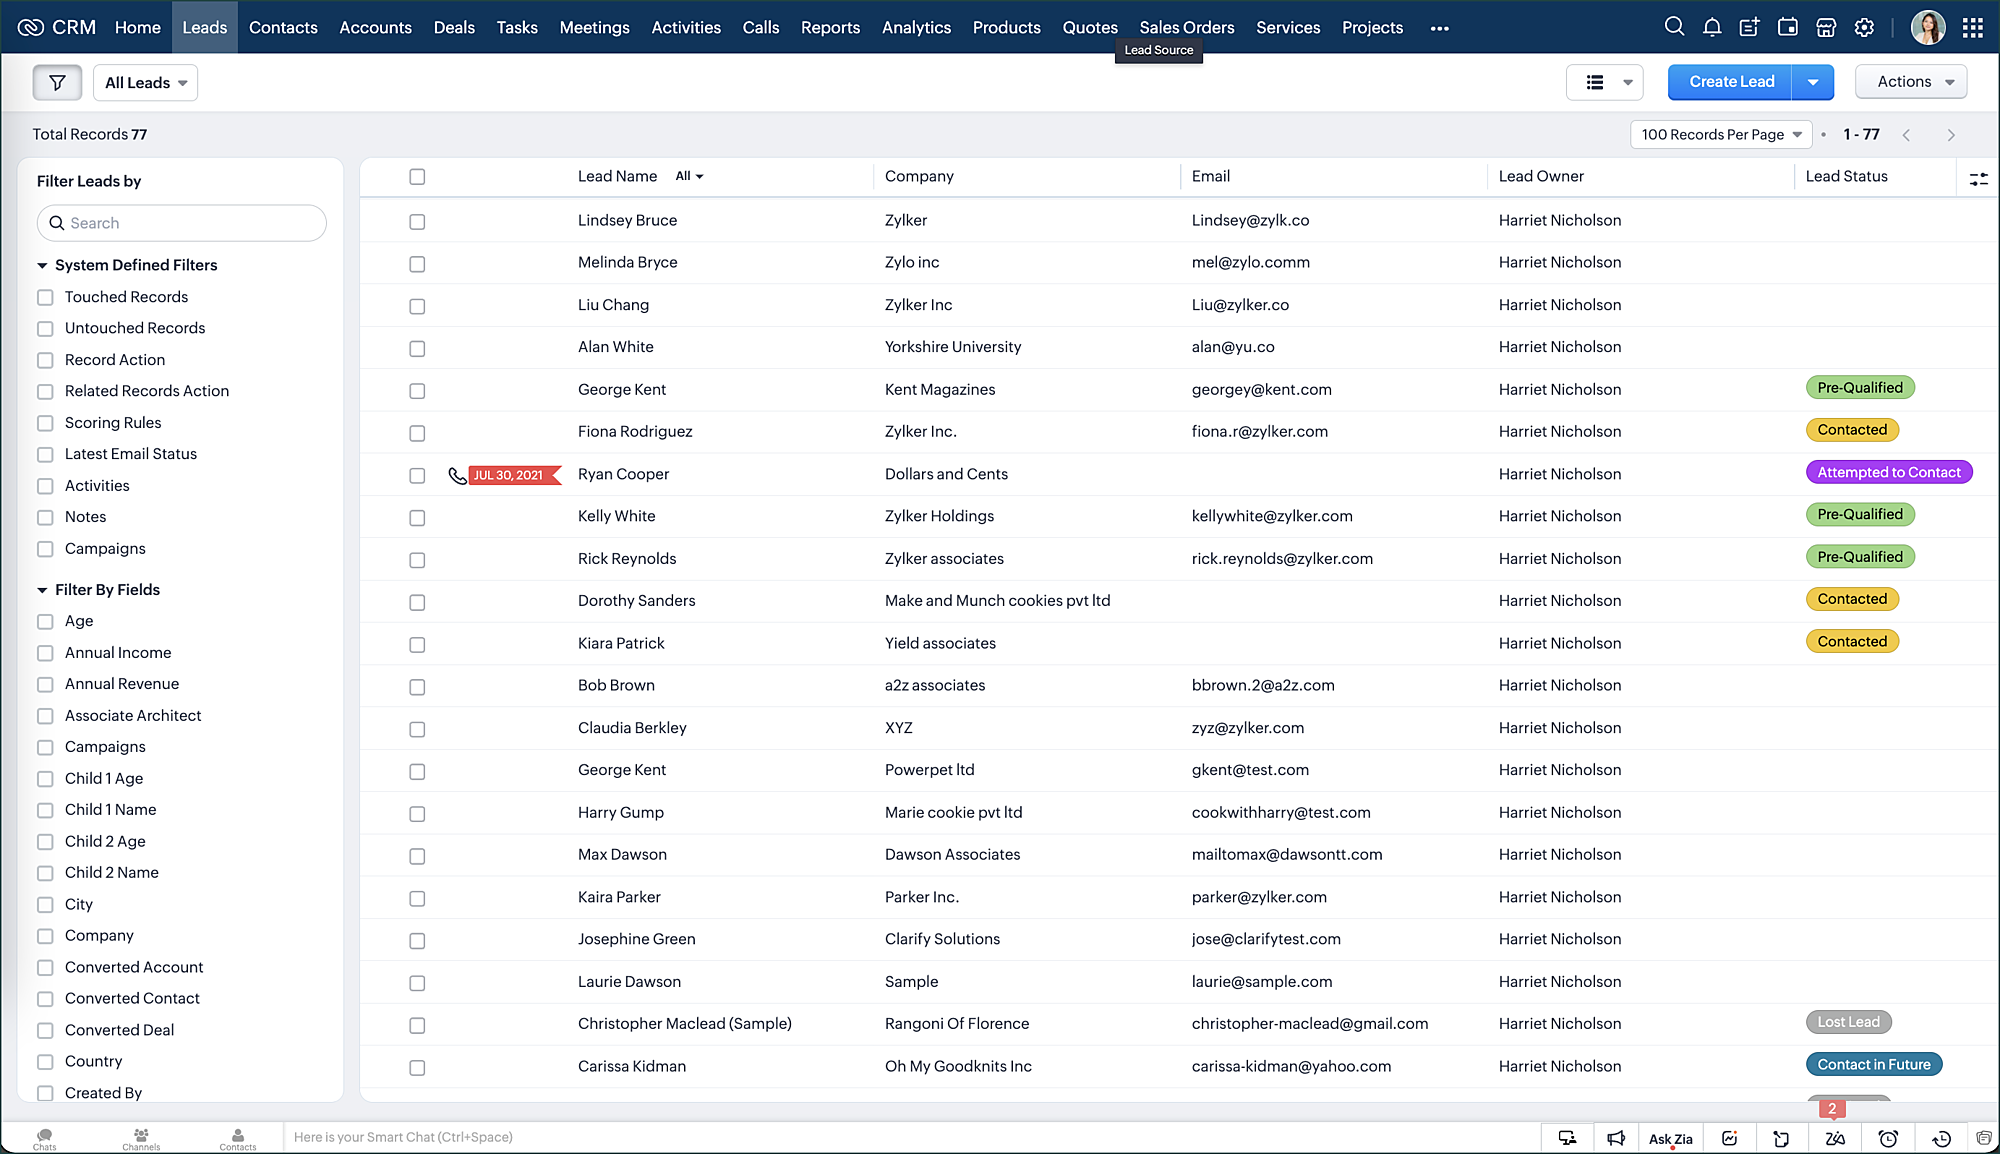Viewport: 2000px width, 1154px height.
Task: Enable the Touched Records filter
Action: coord(45,298)
